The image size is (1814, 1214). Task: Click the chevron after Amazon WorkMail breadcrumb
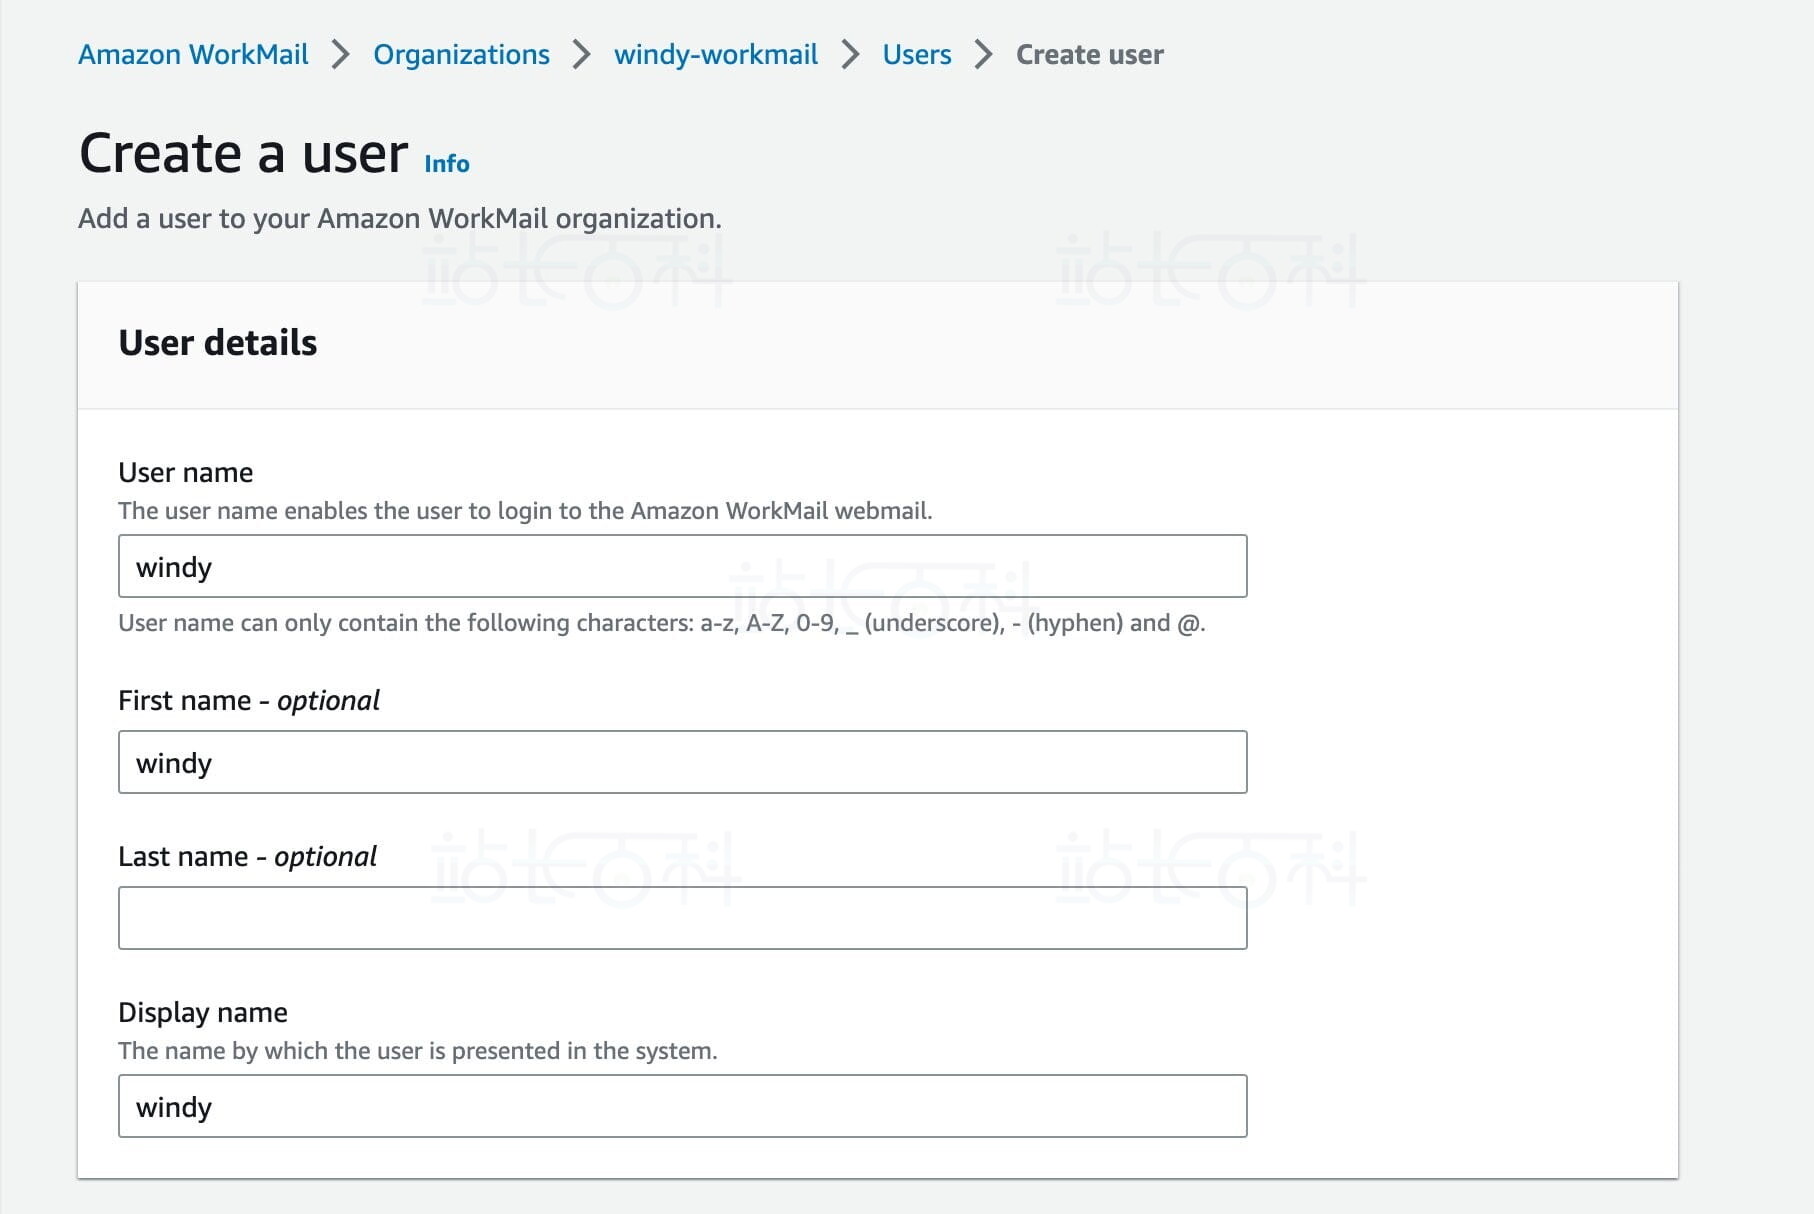pos(341,54)
